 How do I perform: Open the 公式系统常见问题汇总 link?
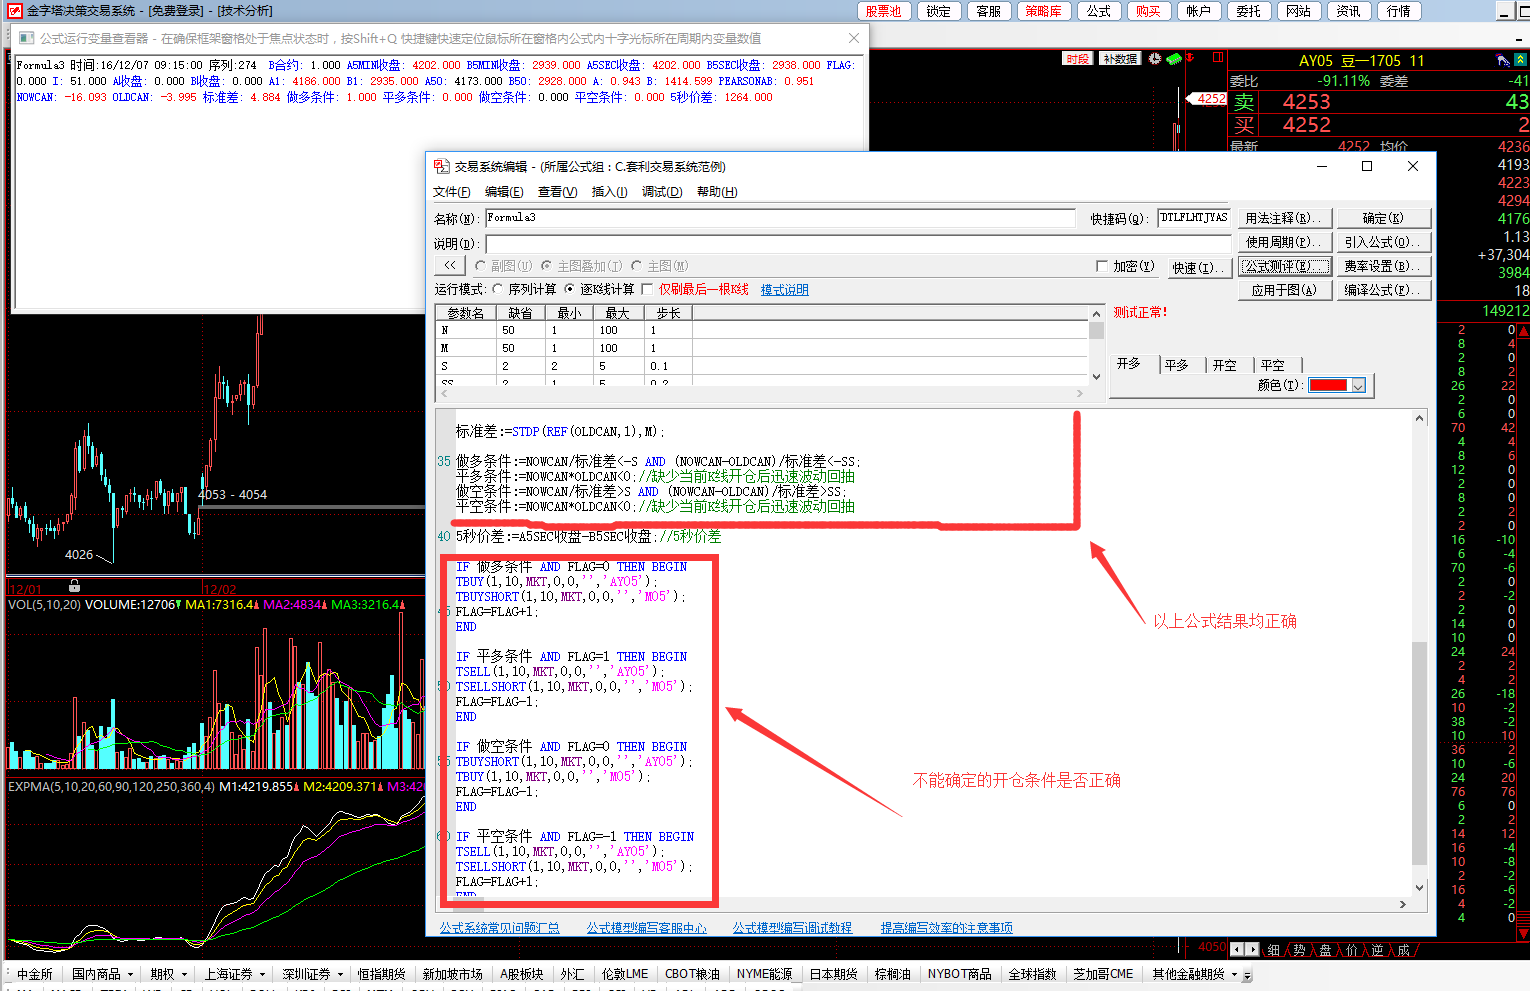coord(500,928)
